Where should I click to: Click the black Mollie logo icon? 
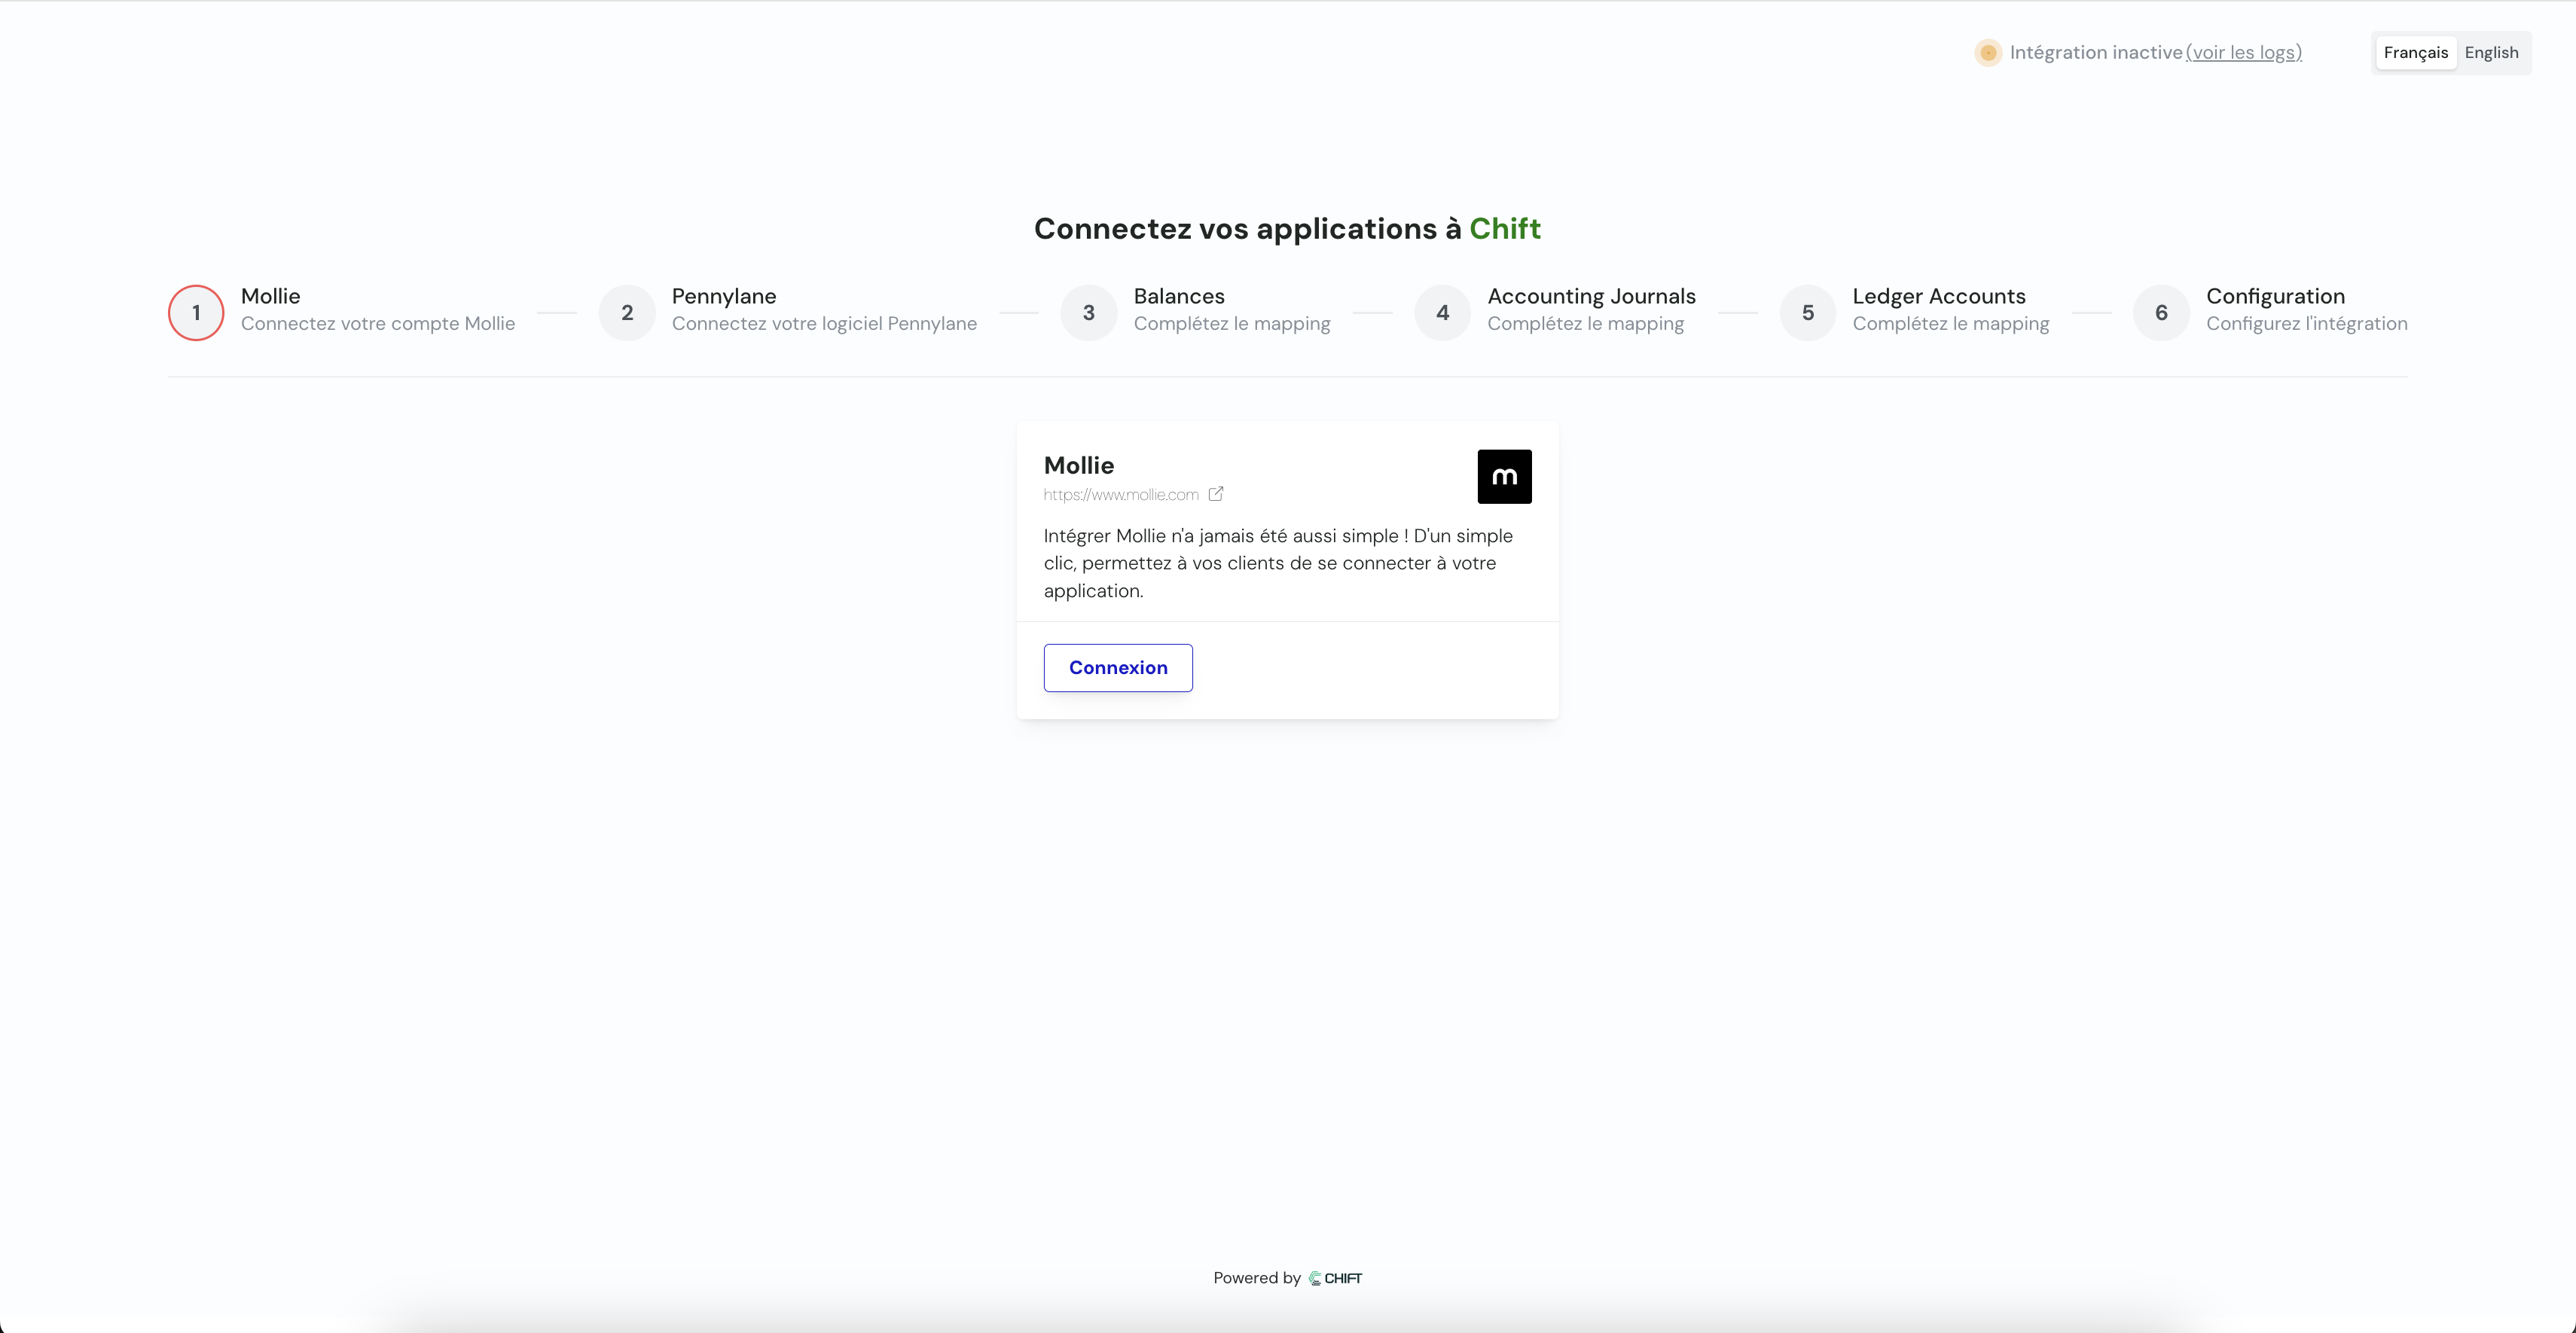click(1504, 476)
